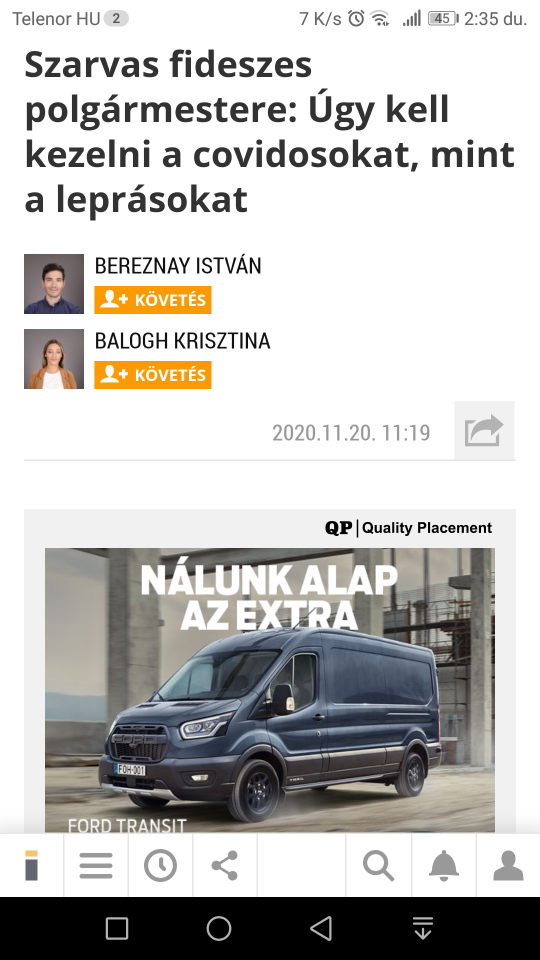Open the latest news clock icon
Image resolution: width=540 pixels, height=960 pixels.
(x=160, y=866)
